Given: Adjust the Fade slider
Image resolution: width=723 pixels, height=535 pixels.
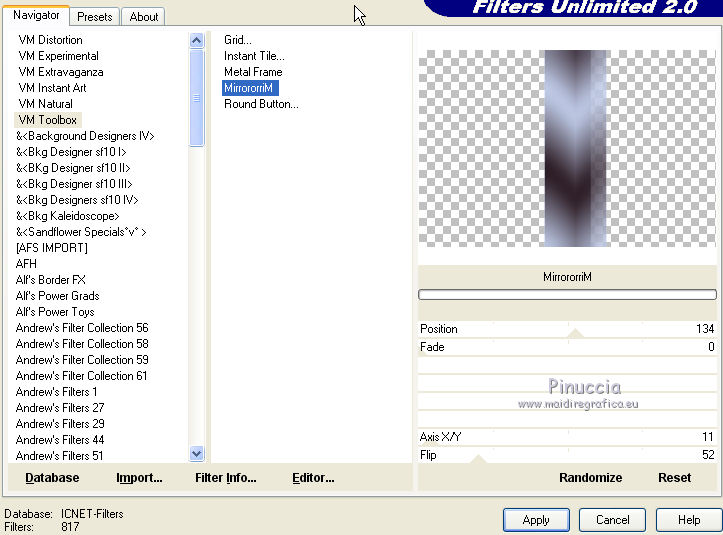Looking at the screenshot, I should tap(567, 347).
